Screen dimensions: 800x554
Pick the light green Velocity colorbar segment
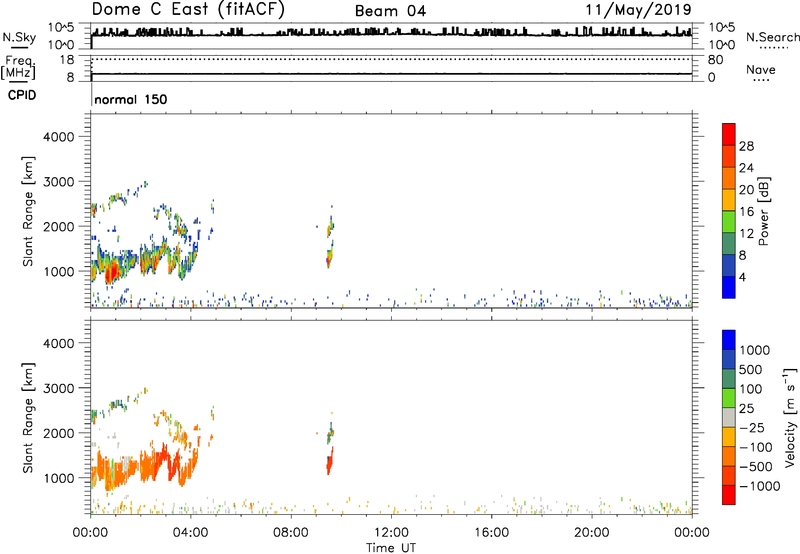point(729,398)
